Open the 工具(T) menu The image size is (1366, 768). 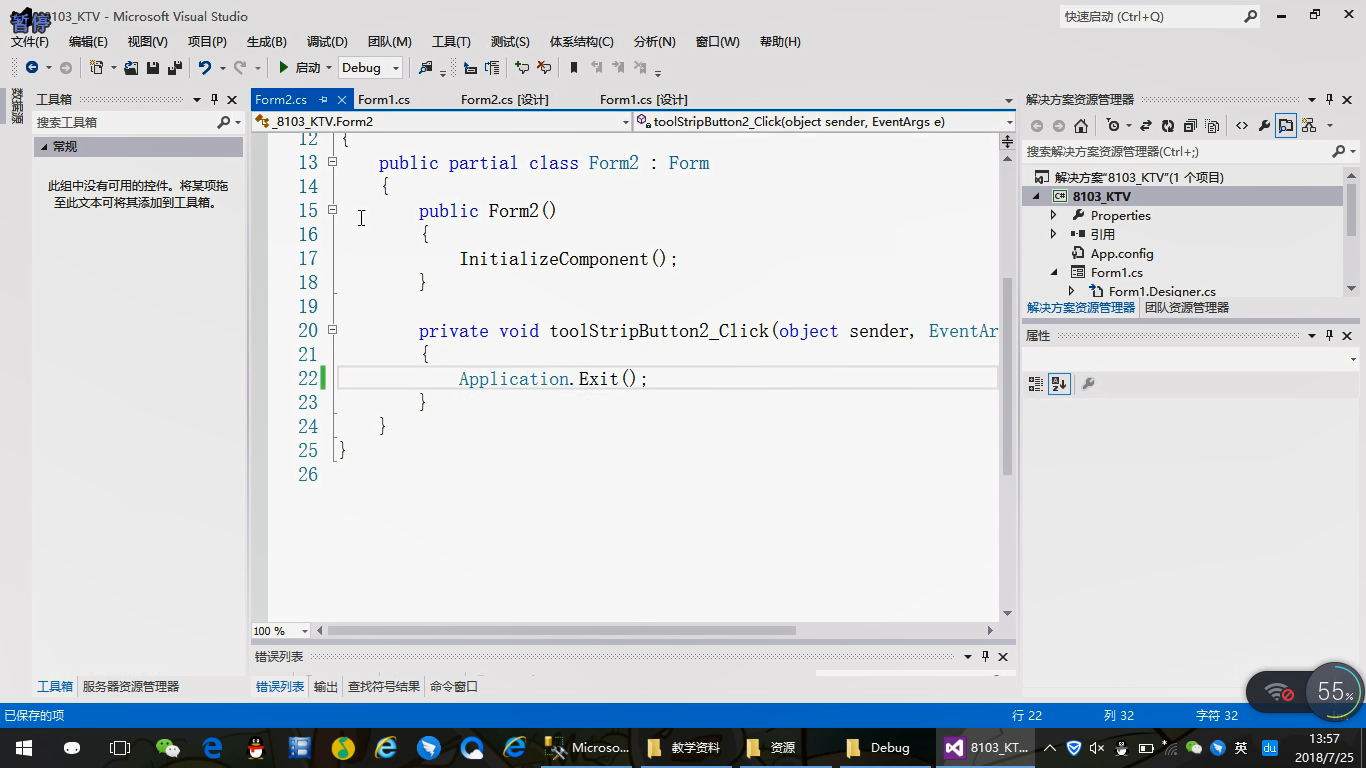[x=451, y=41]
